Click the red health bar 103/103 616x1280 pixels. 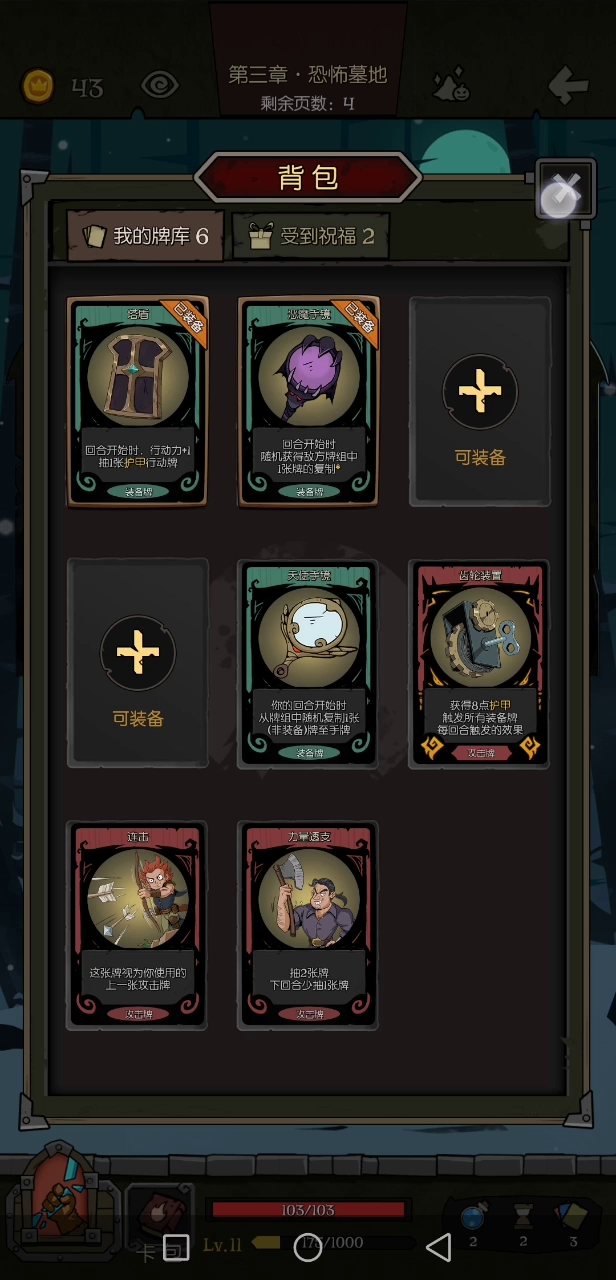tap(308, 1210)
